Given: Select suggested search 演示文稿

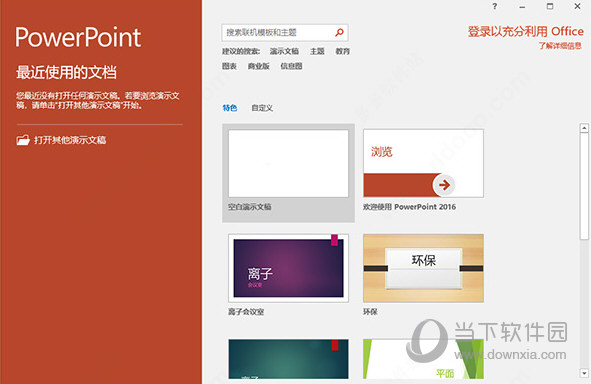Looking at the screenshot, I should point(284,51).
